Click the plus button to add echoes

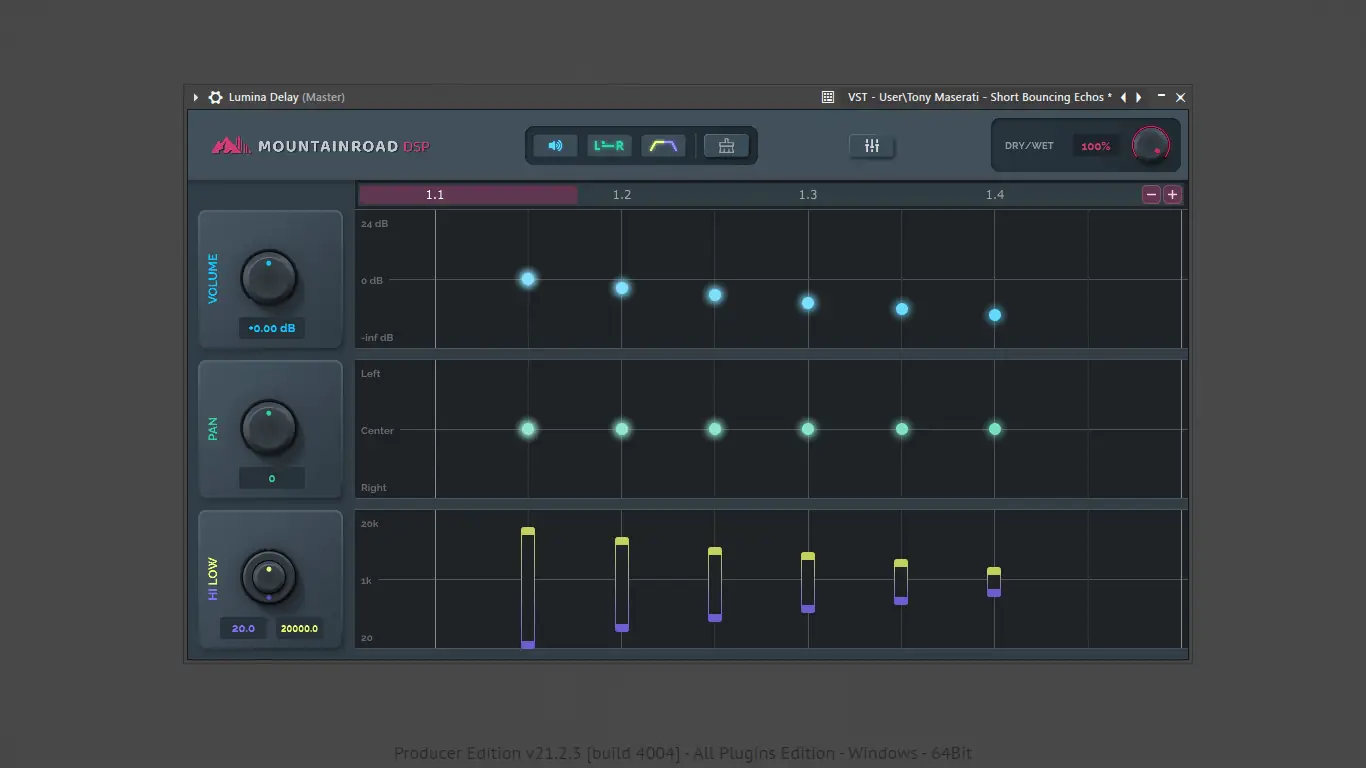(1172, 194)
